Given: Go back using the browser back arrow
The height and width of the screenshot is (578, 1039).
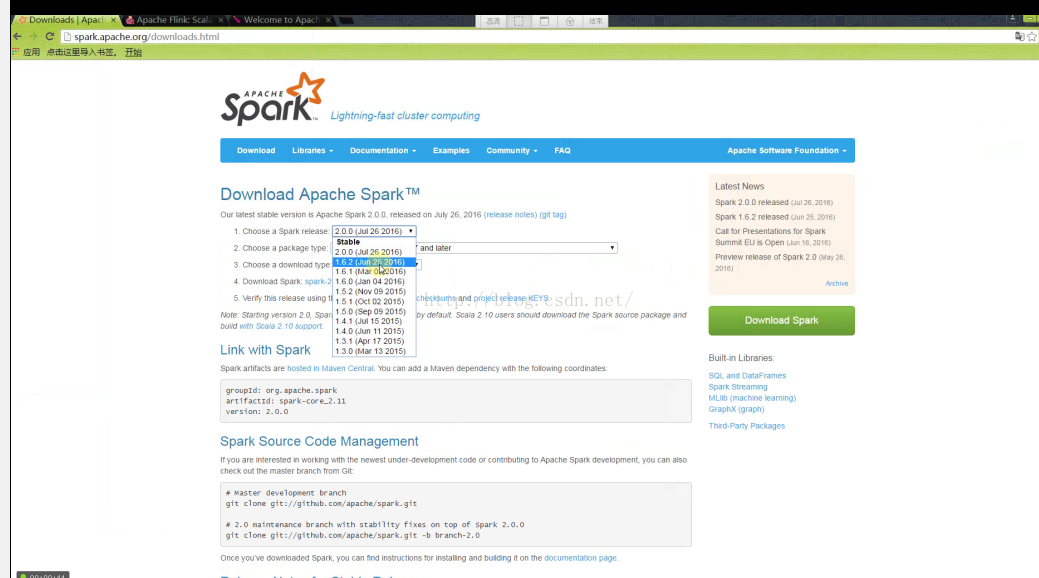Looking at the screenshot, I should pyautogui.click(x=17, y=36).
